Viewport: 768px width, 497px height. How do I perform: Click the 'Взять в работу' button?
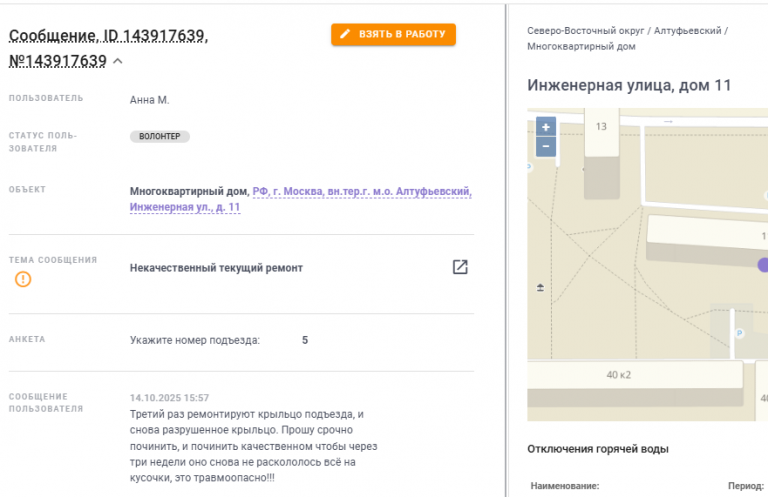[x=393, y=34]
